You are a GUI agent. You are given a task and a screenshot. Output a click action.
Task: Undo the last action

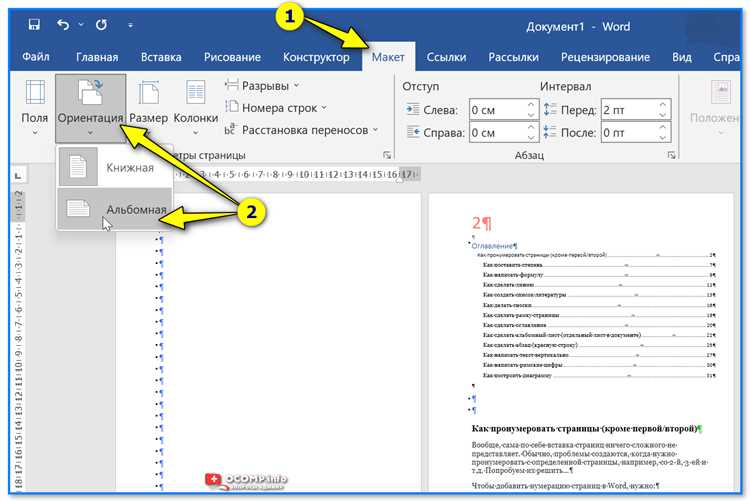(x=63, y=24)
